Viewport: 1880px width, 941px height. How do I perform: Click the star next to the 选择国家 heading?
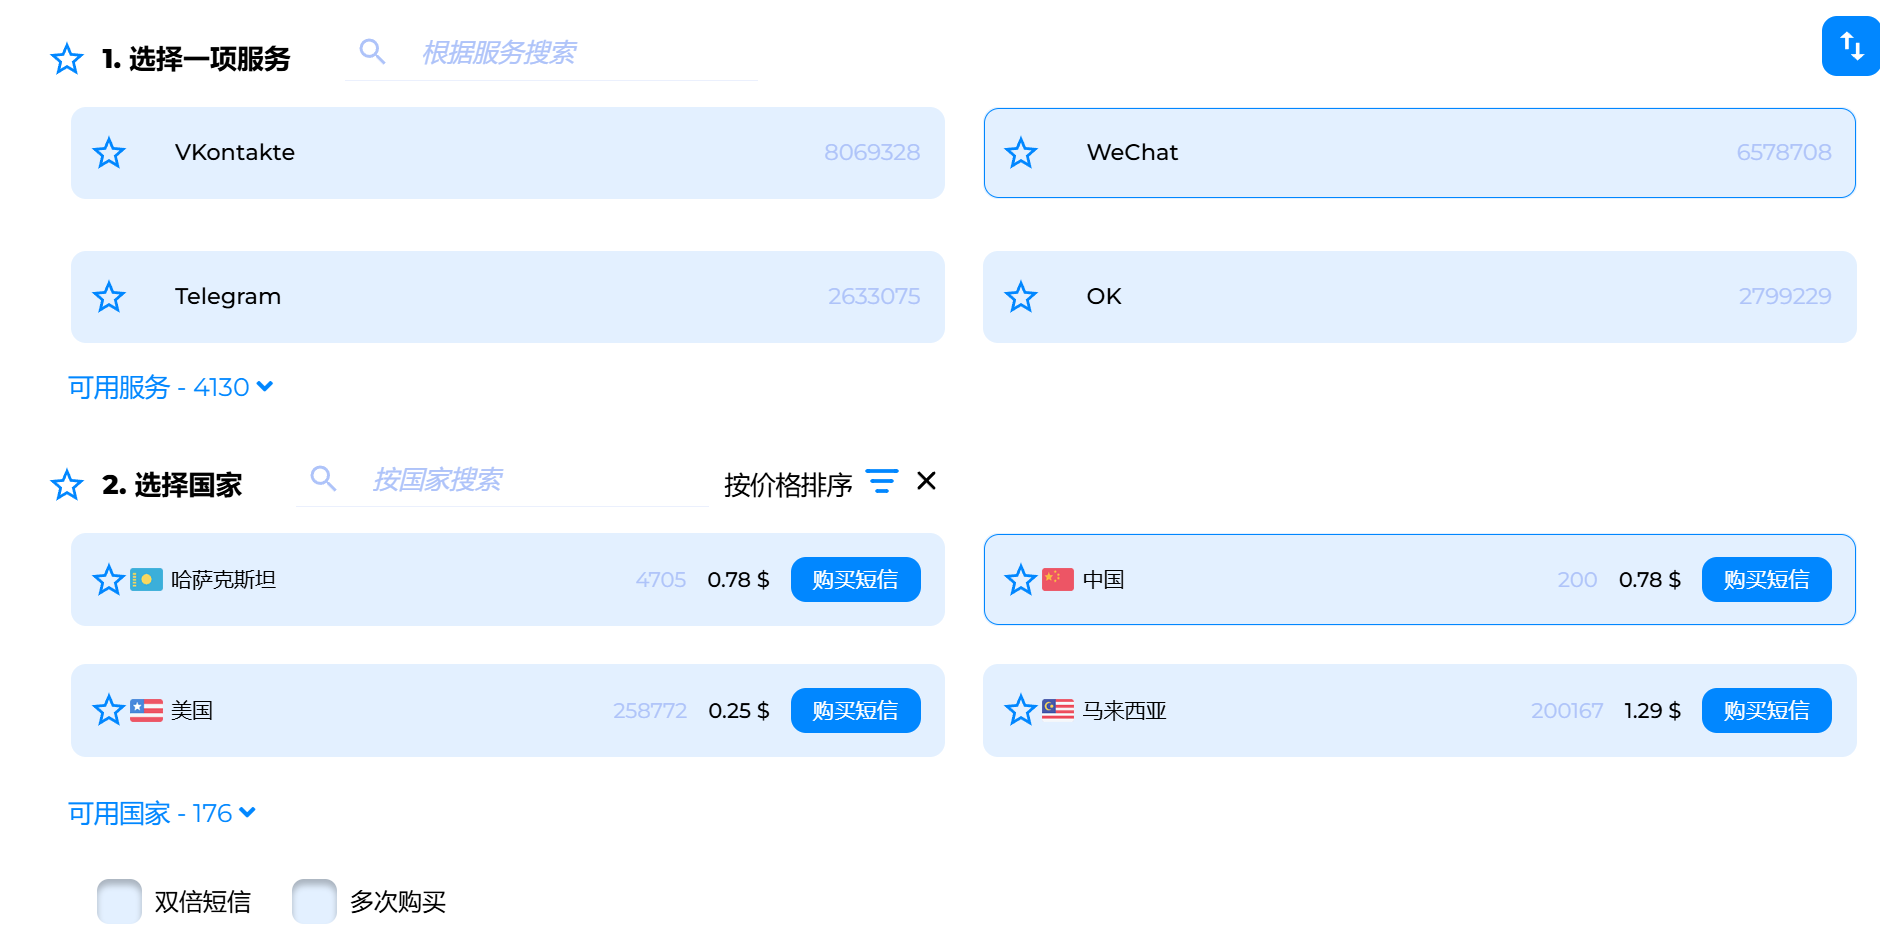pos(67,485)
